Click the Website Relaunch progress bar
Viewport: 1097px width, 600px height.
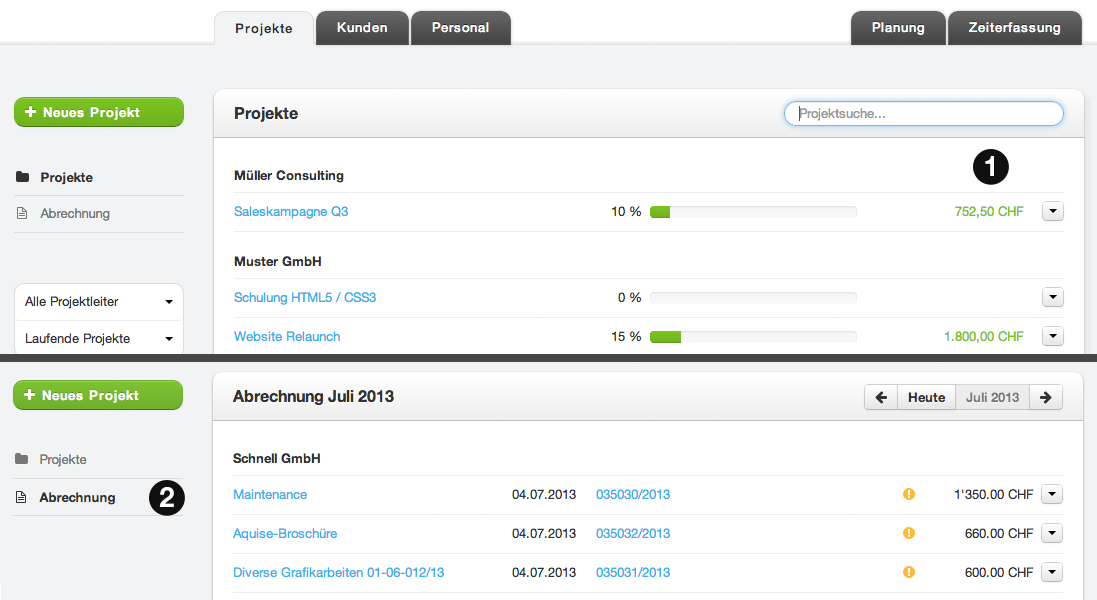point(753,337)
